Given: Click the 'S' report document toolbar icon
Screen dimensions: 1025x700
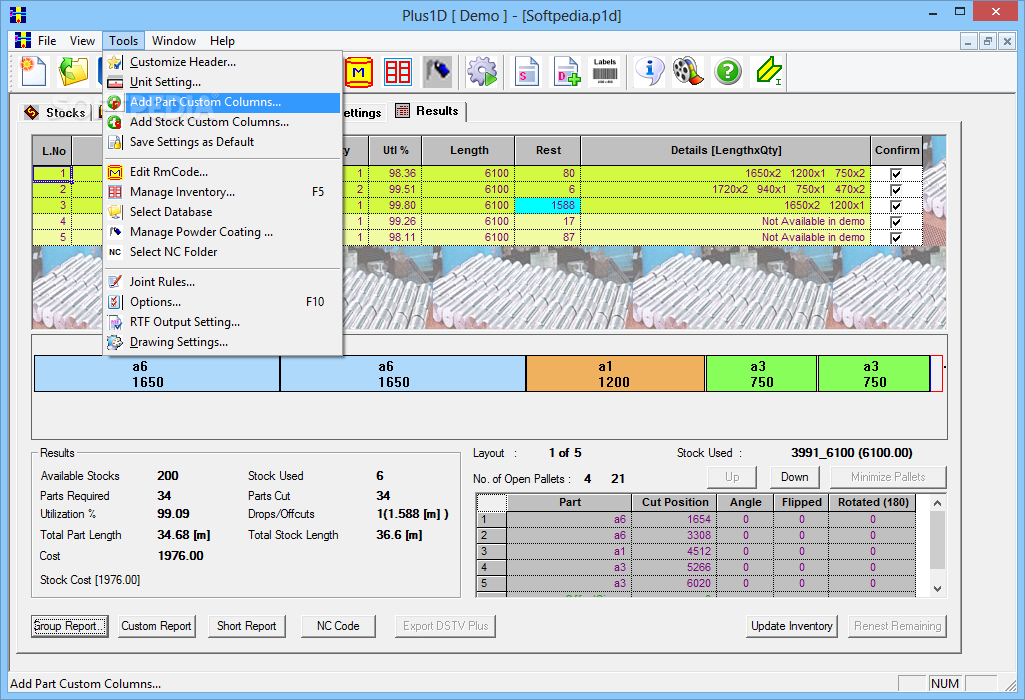Looking at the screenshot, I should 526,72.
